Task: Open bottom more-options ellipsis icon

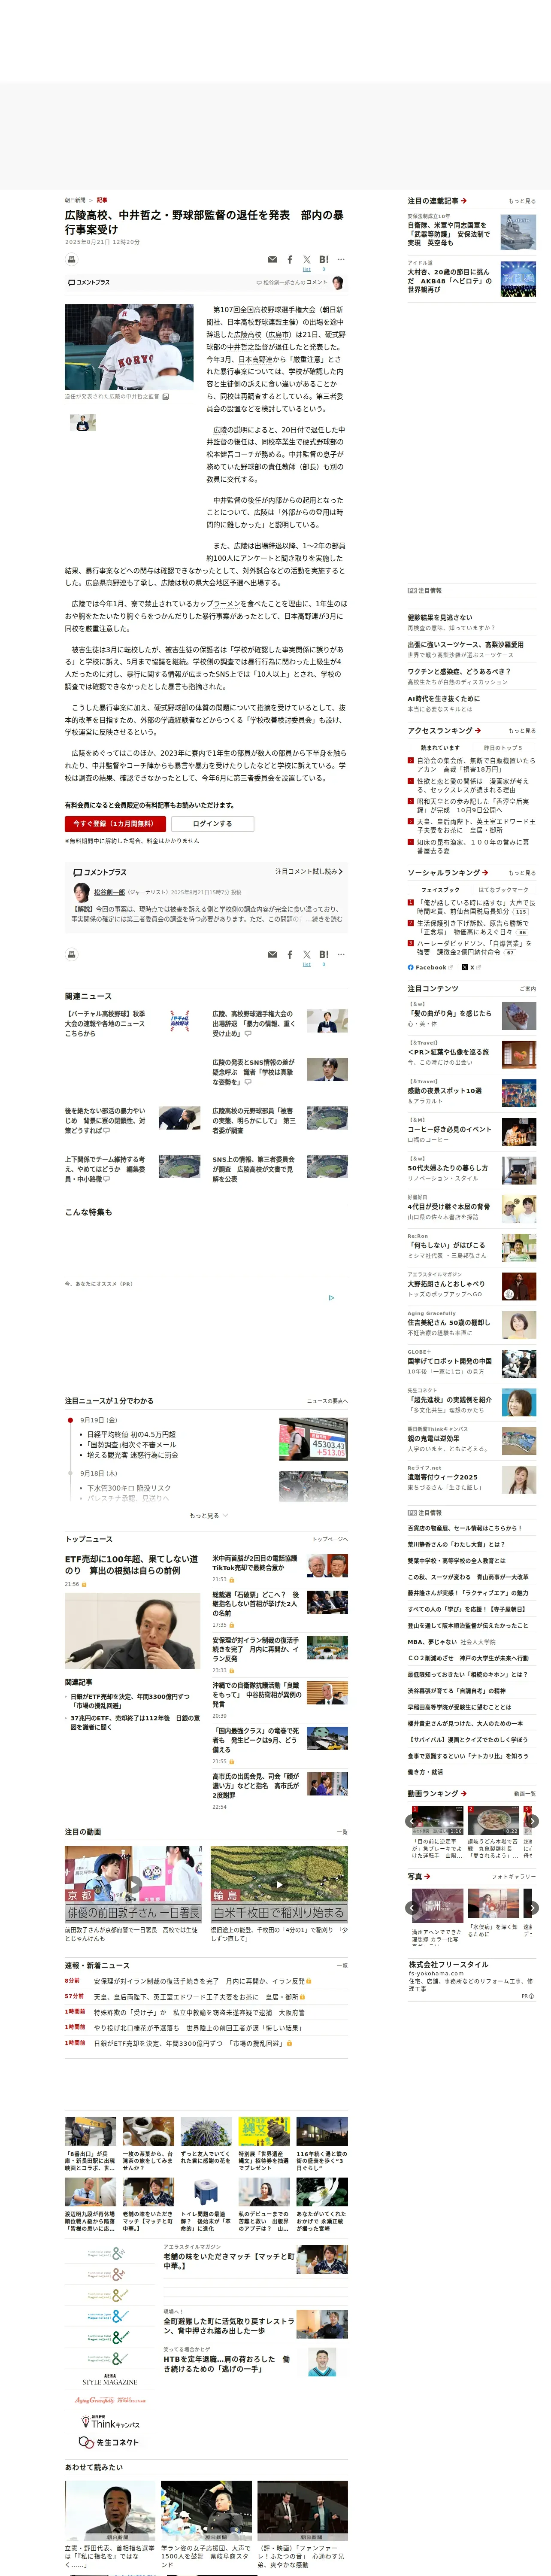Action: (341, 955)
